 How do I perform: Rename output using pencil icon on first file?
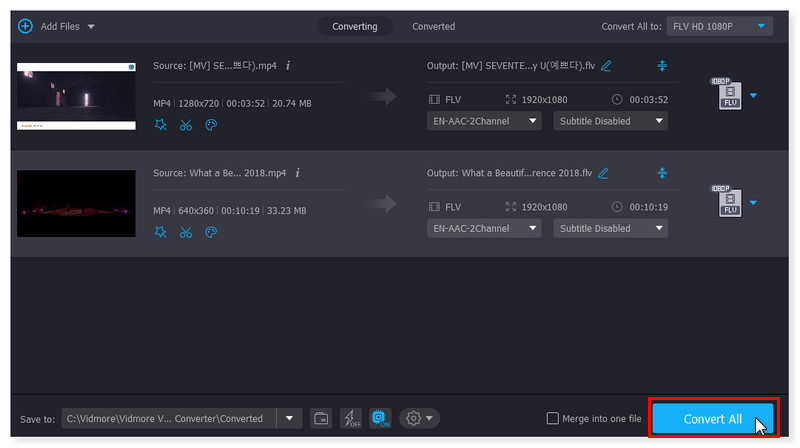606,66
